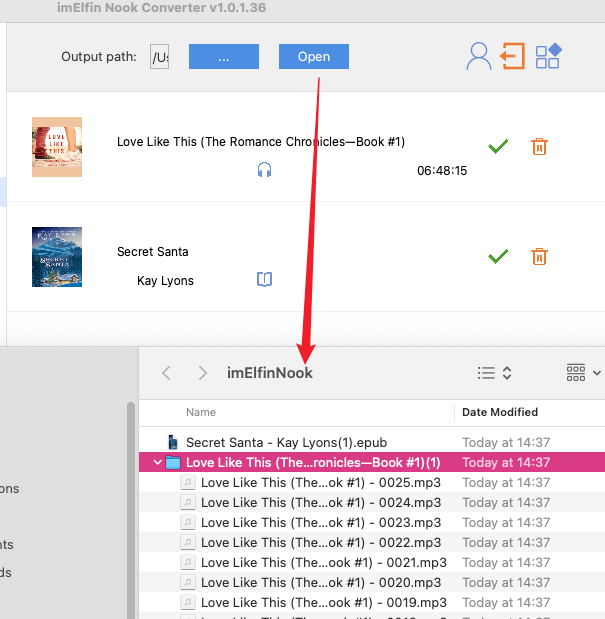Image resolution: width=605 pixels, height=619 pixels.
Task: Open the user account profile icon
Action: coord(479,56)
